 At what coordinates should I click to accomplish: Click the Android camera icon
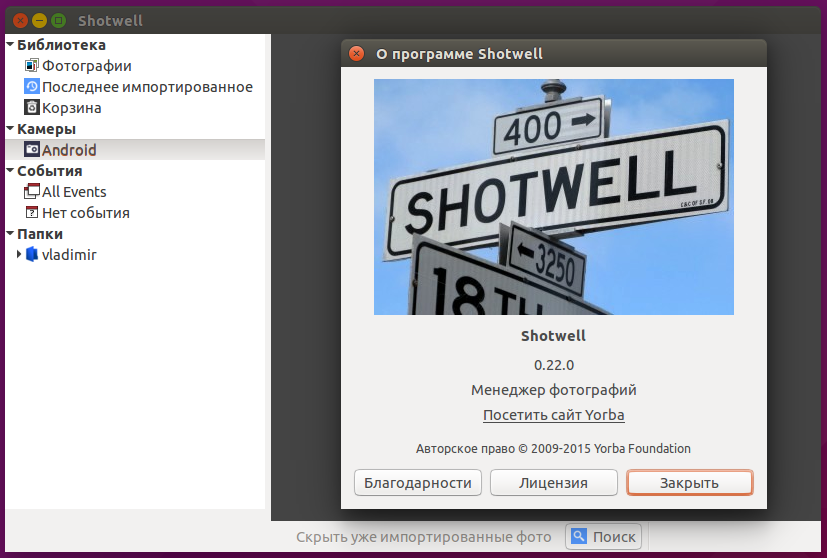(32, 149)
